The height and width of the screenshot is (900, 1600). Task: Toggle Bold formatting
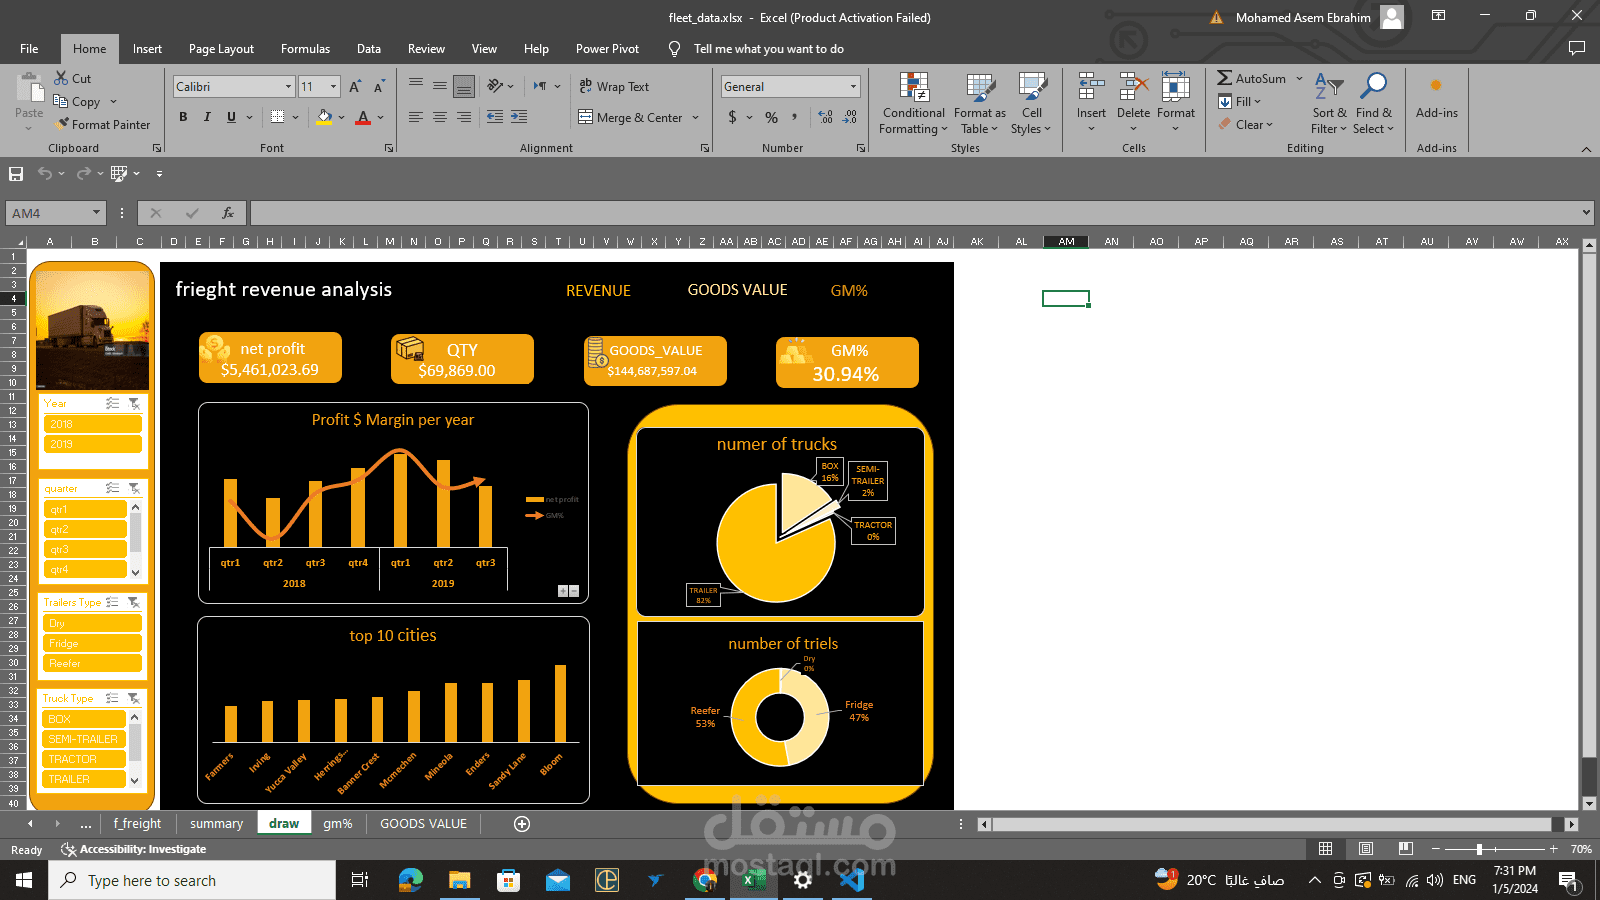point(183,117)
